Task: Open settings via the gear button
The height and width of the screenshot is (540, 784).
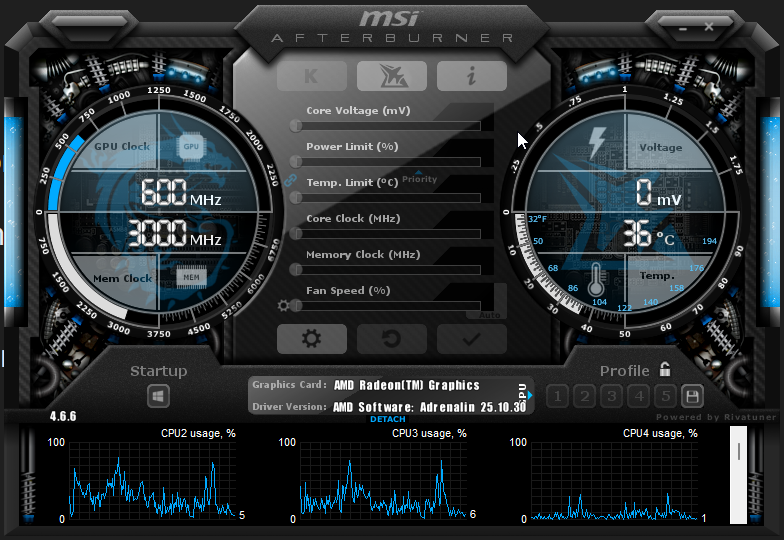Action: coord(312,338)
